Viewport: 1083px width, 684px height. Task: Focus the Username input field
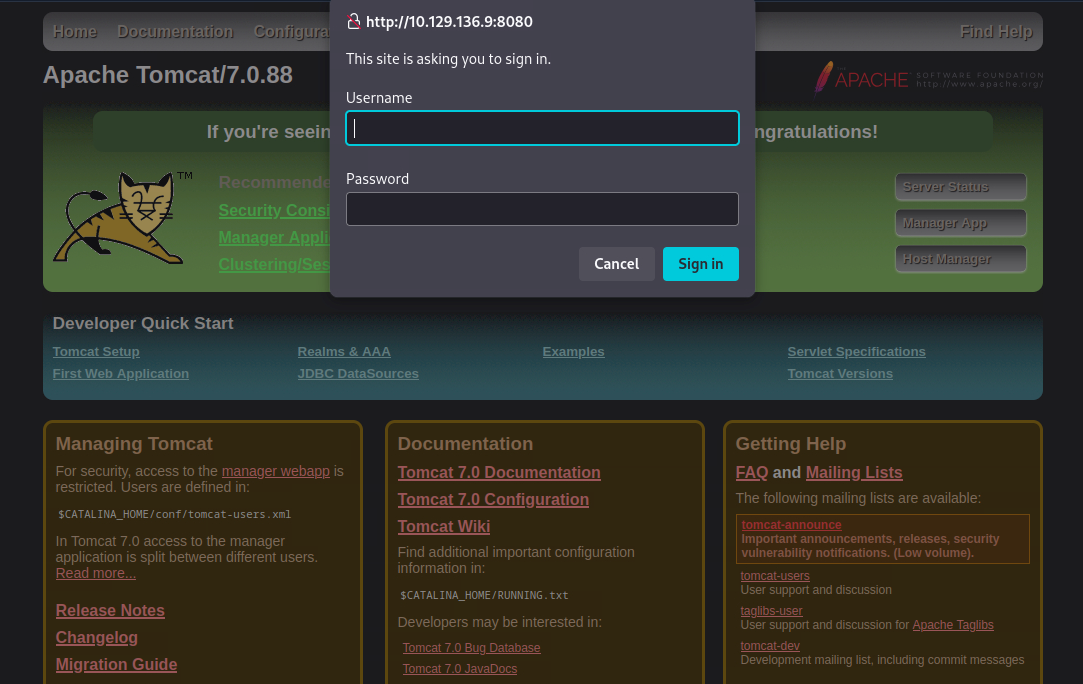[542, 128]
